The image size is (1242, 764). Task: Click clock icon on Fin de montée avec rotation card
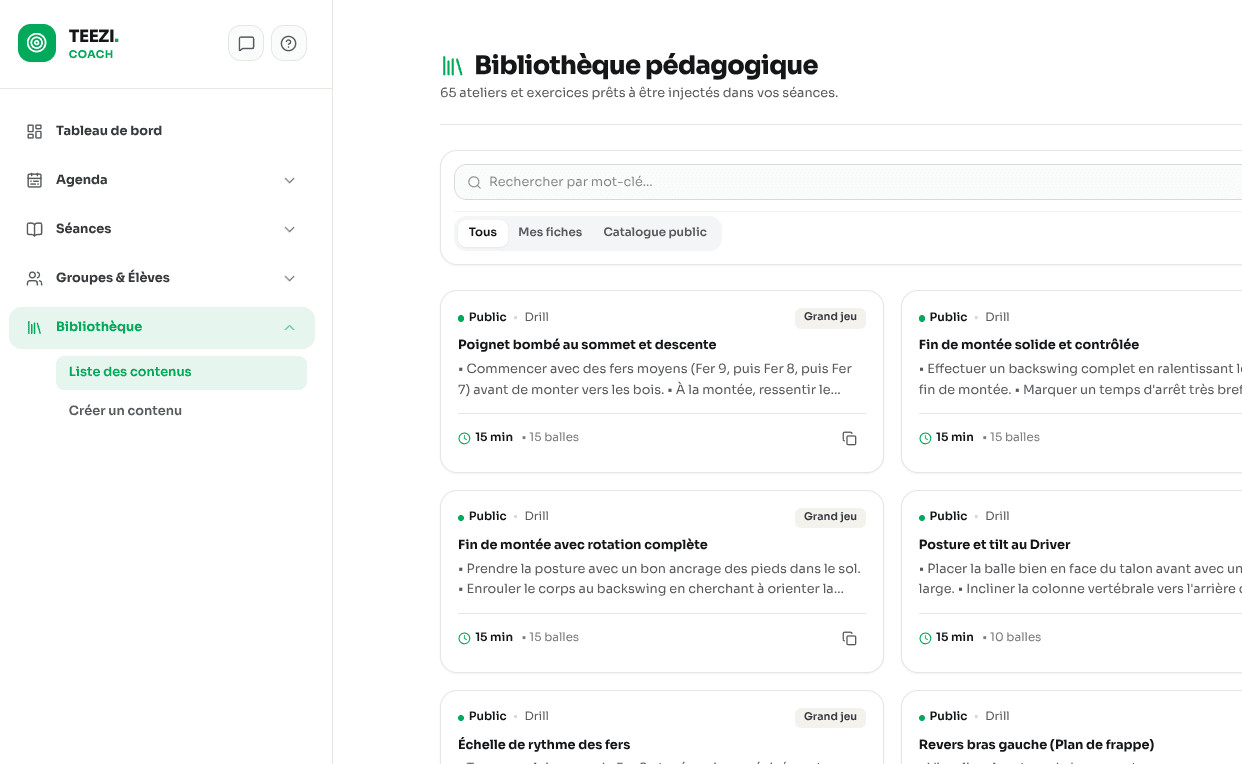pyautogui.click(x=464, y=638)
